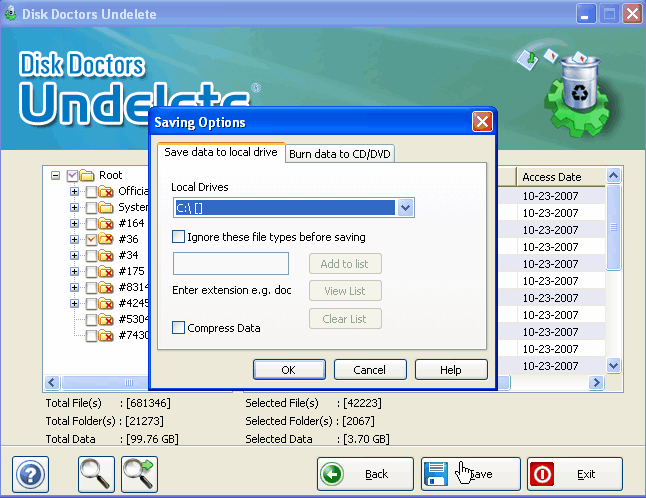This screenshot has width=646, height=498.
Task: Collapse the Root tree node
Action: click(x=55, y=175)
